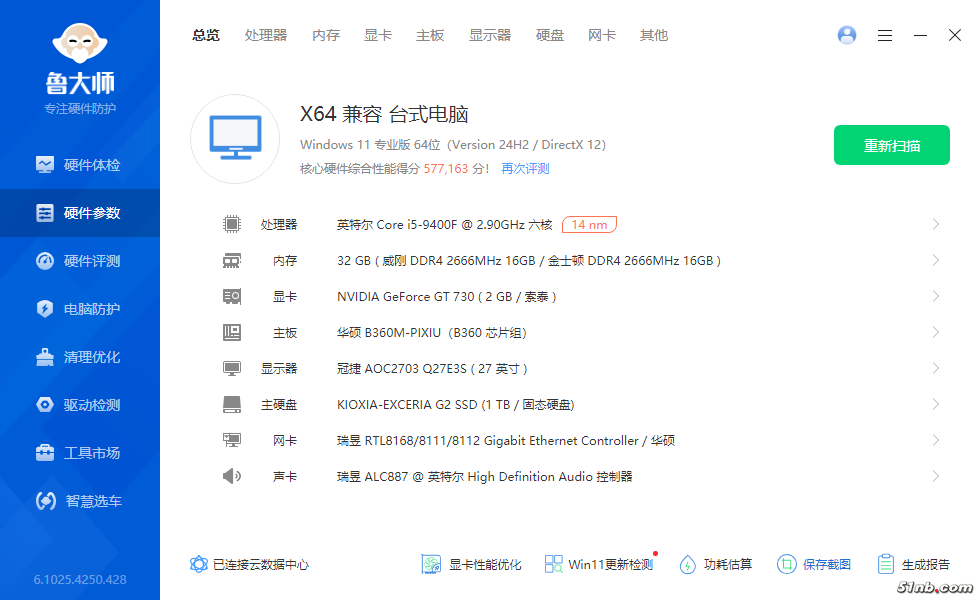
Task: Open 电脑防护 sidebar item
Action: 79,309
